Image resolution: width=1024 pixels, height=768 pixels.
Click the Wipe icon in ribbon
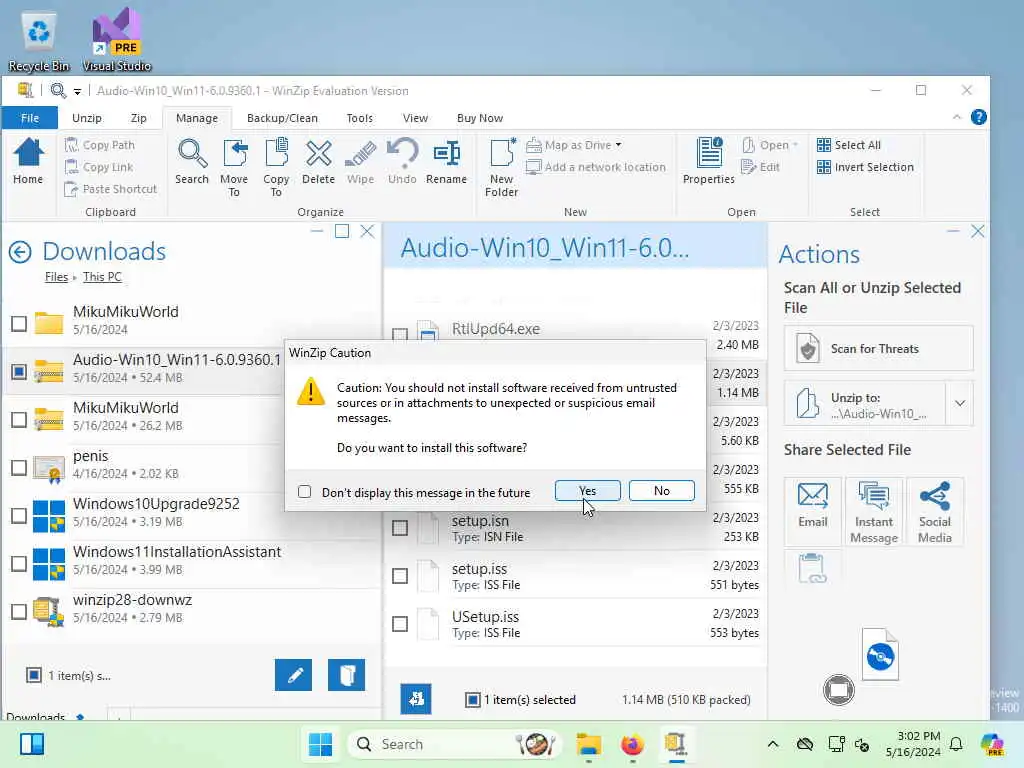tap(360, 161)
